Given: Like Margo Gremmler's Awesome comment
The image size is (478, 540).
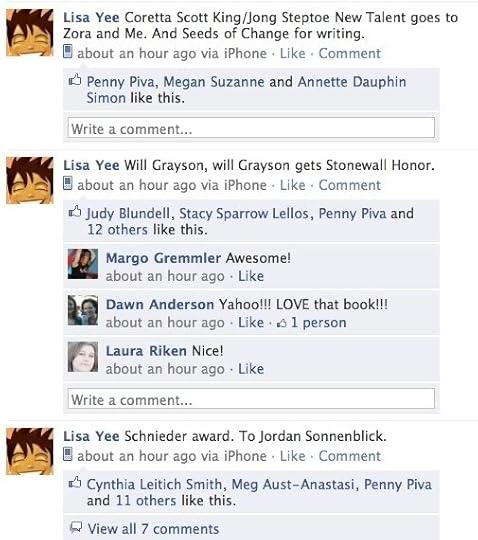Looking at the screenshot, I should click(x=251, y=276).
